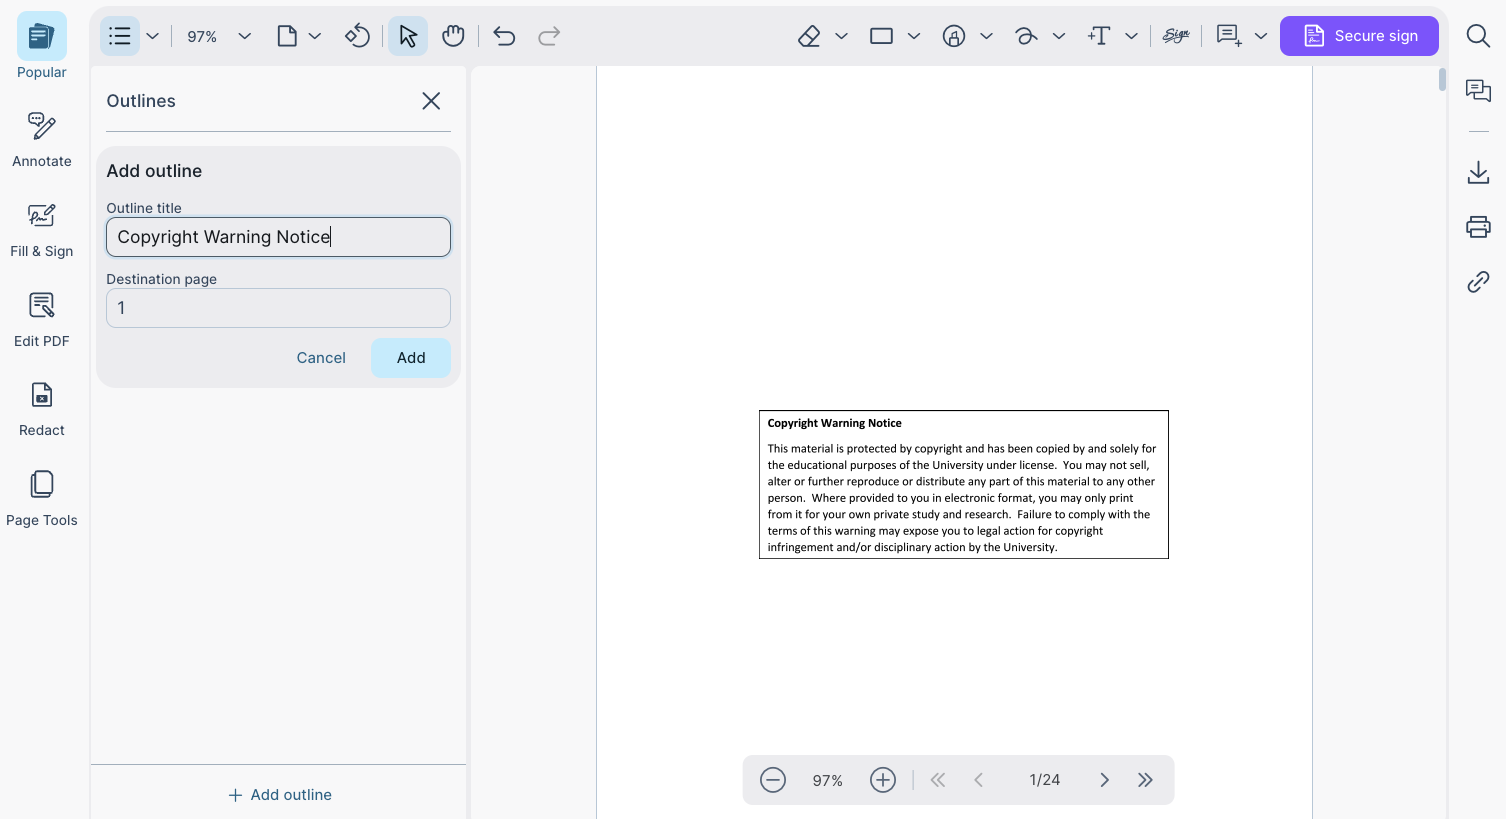The width and height of the screenshot is (1506, 819).
Task: Click Add to create the outline
Action: point(410,357)
